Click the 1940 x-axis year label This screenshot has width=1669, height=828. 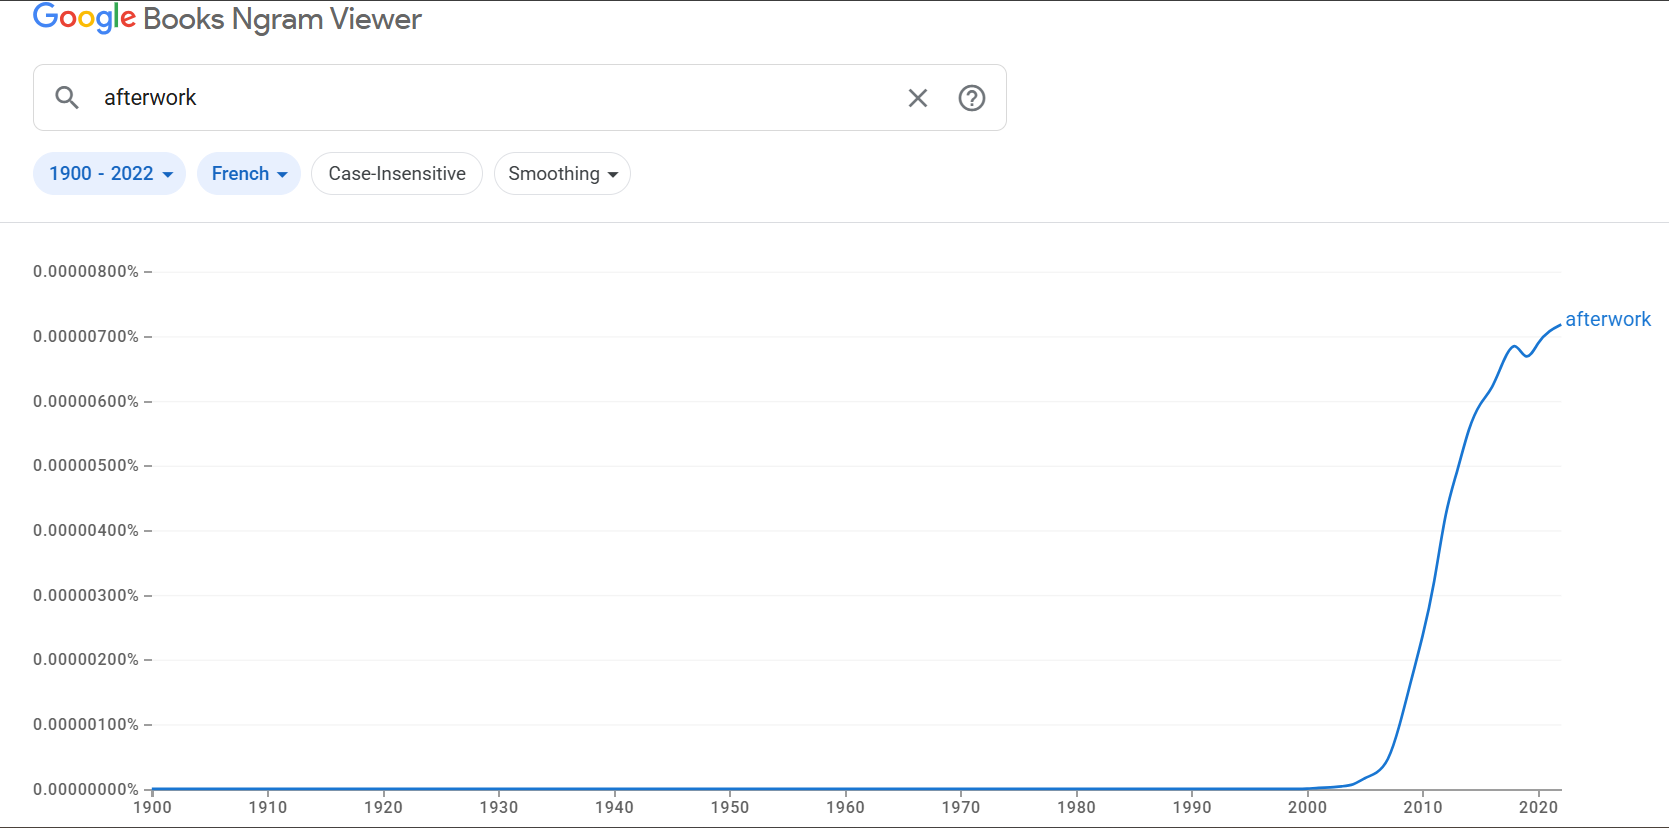(614, 808)
